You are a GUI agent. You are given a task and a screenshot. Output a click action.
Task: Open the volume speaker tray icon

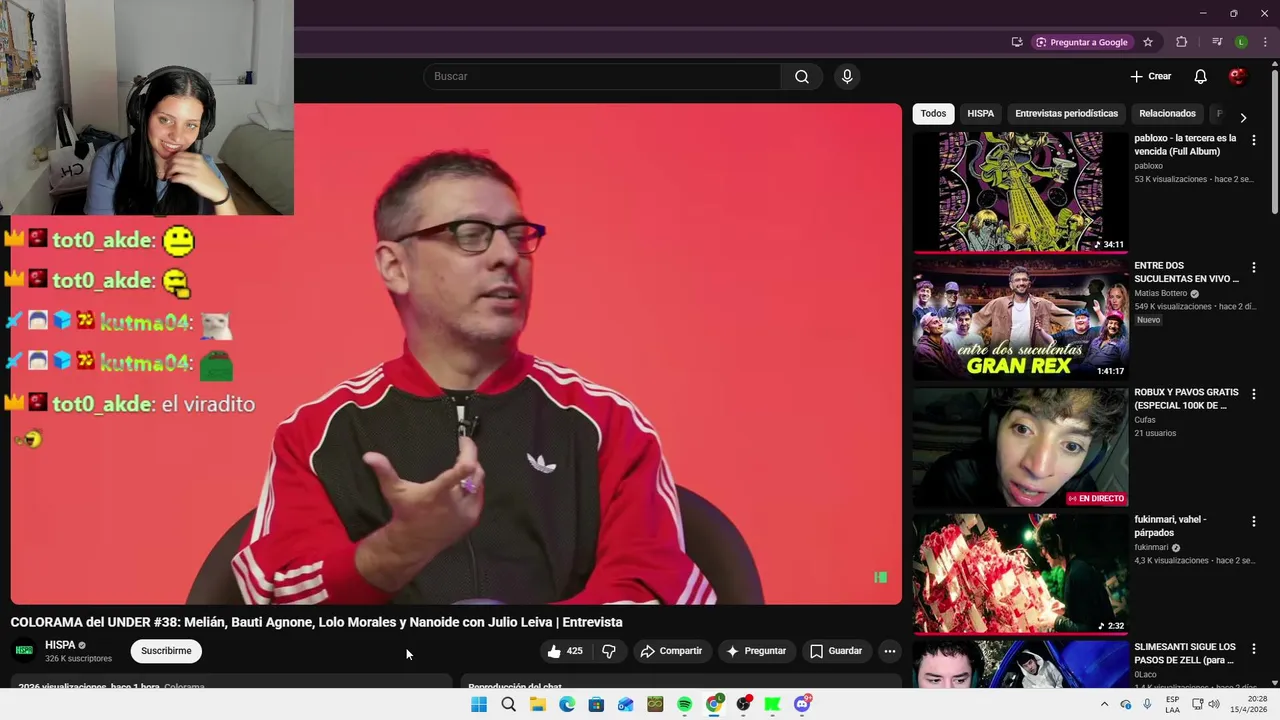(1214, 704)
